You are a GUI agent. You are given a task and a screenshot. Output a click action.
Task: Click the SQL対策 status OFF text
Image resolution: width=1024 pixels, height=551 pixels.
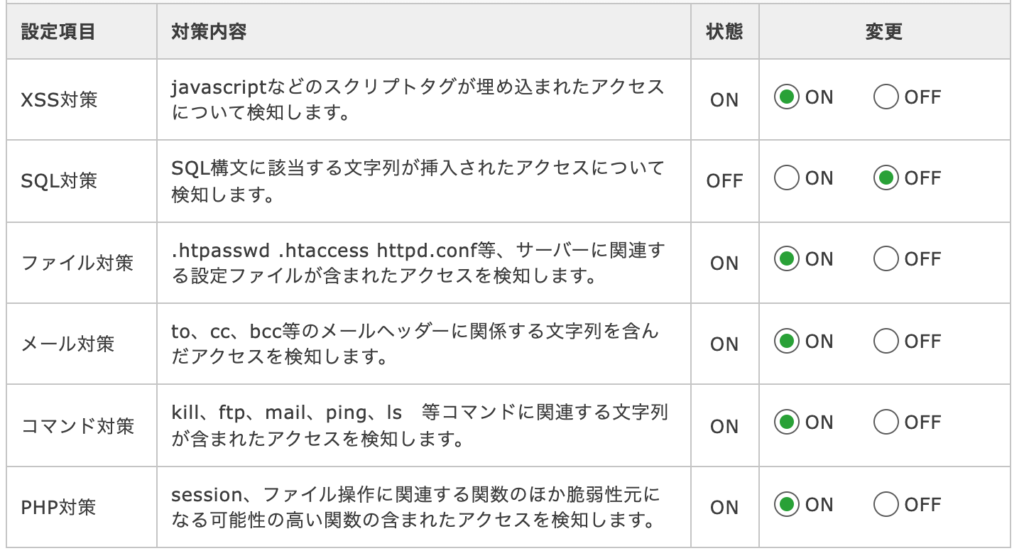724,181
